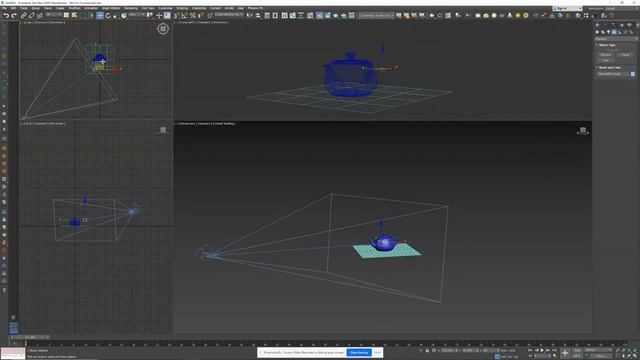
Task: Click the Mirror tool icon
Action: (249, 16)
